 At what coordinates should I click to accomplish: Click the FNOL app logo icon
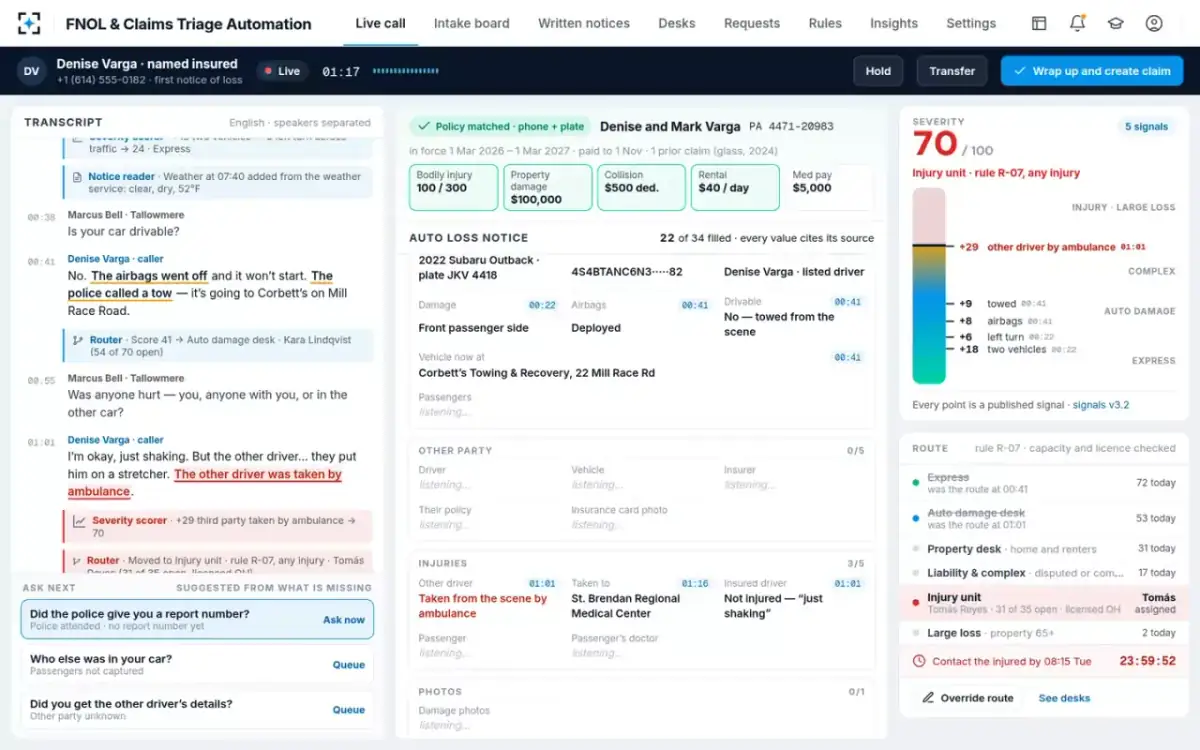pyautogui.click(x=30, y=23)
